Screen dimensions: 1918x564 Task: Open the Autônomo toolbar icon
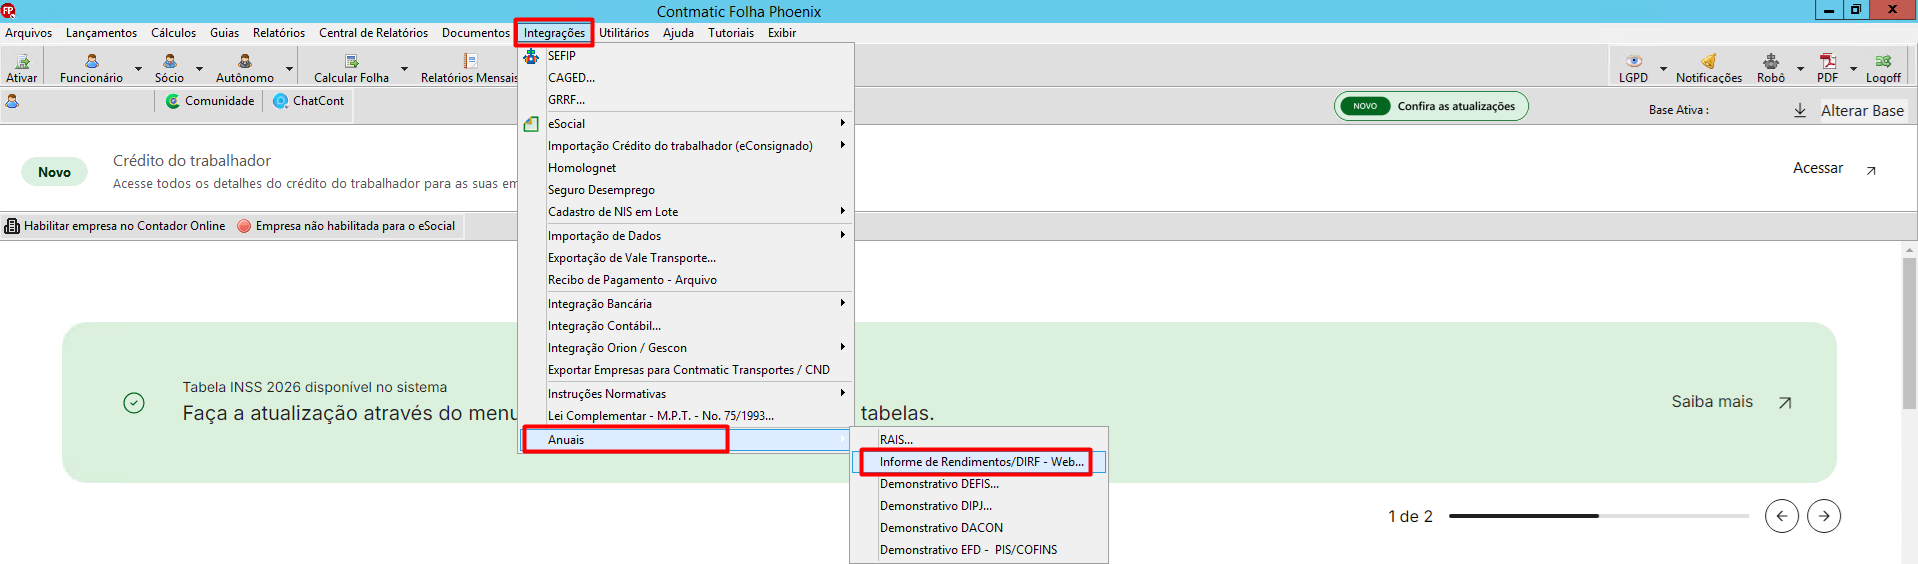(245, 62)
